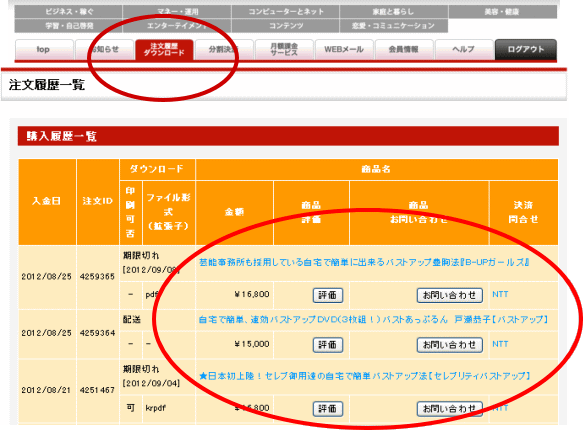Click 評価 button for the ¥15,000 order
The height and width of the screenshot is (430, 583).
coord(328,345)
